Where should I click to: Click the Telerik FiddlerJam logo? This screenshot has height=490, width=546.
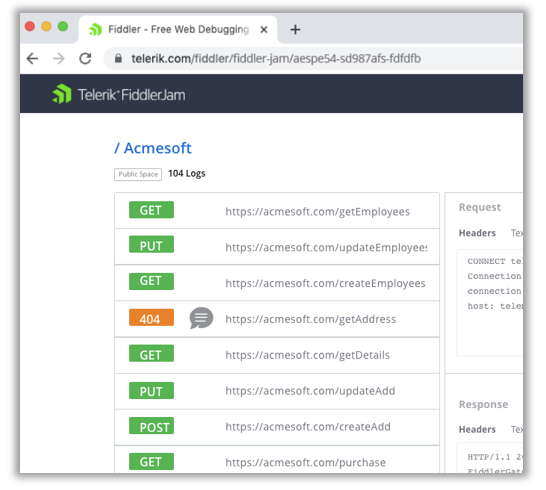click(x=119, y=94)
